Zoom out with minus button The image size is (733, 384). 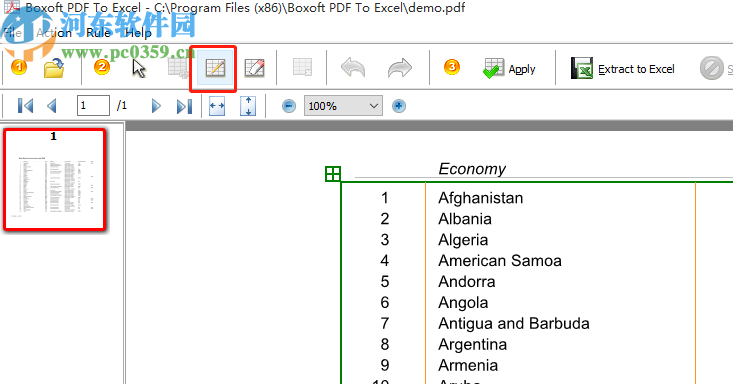[x=289, y=106]
